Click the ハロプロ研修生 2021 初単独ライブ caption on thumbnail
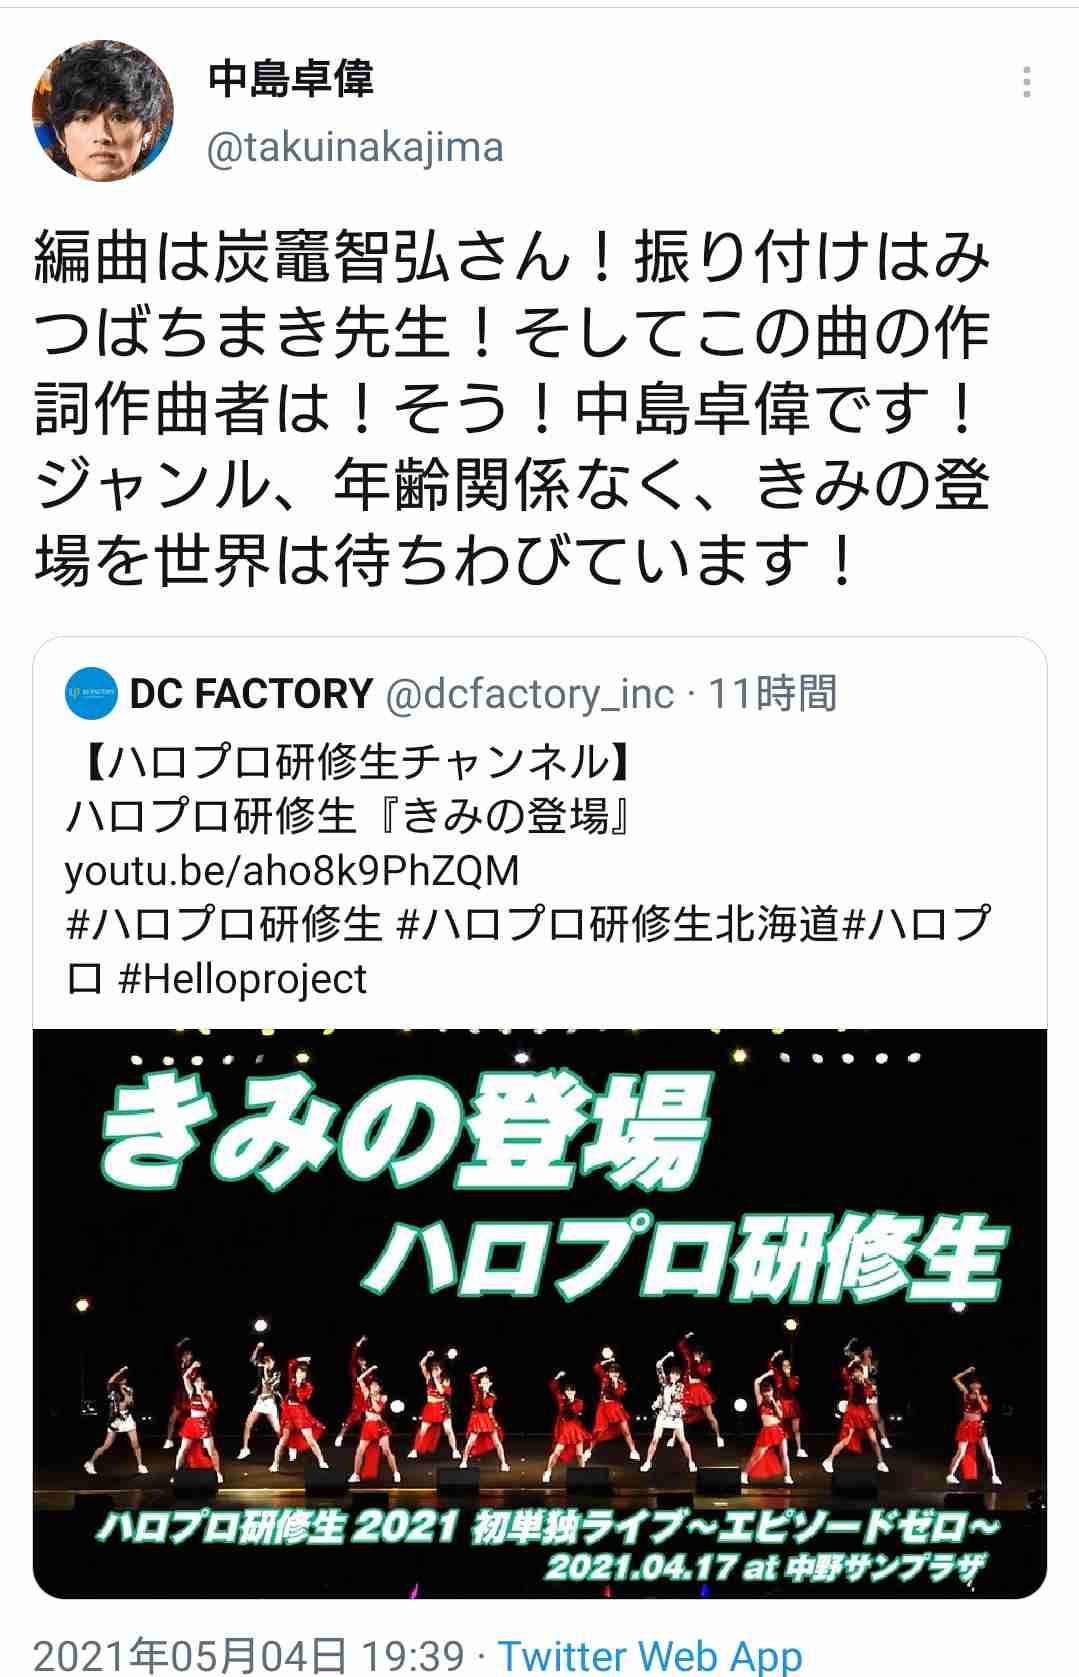Image resolution: width=1079 pixels, height=1677 pixels. (x=548, y=1527)
